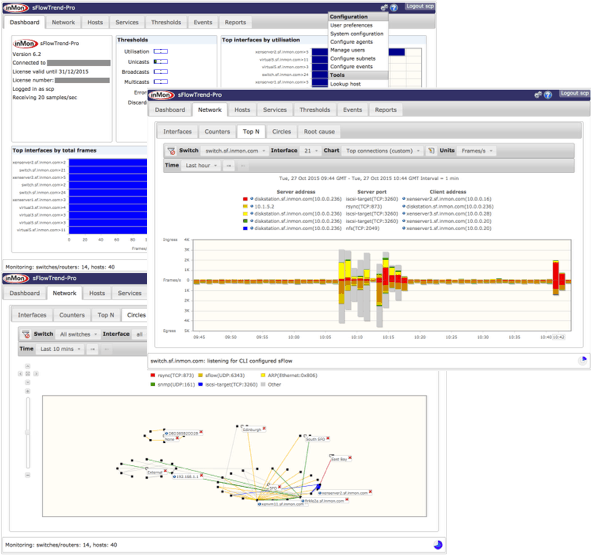Click the blue legend swatch for the nfs connection

point(245,228)
